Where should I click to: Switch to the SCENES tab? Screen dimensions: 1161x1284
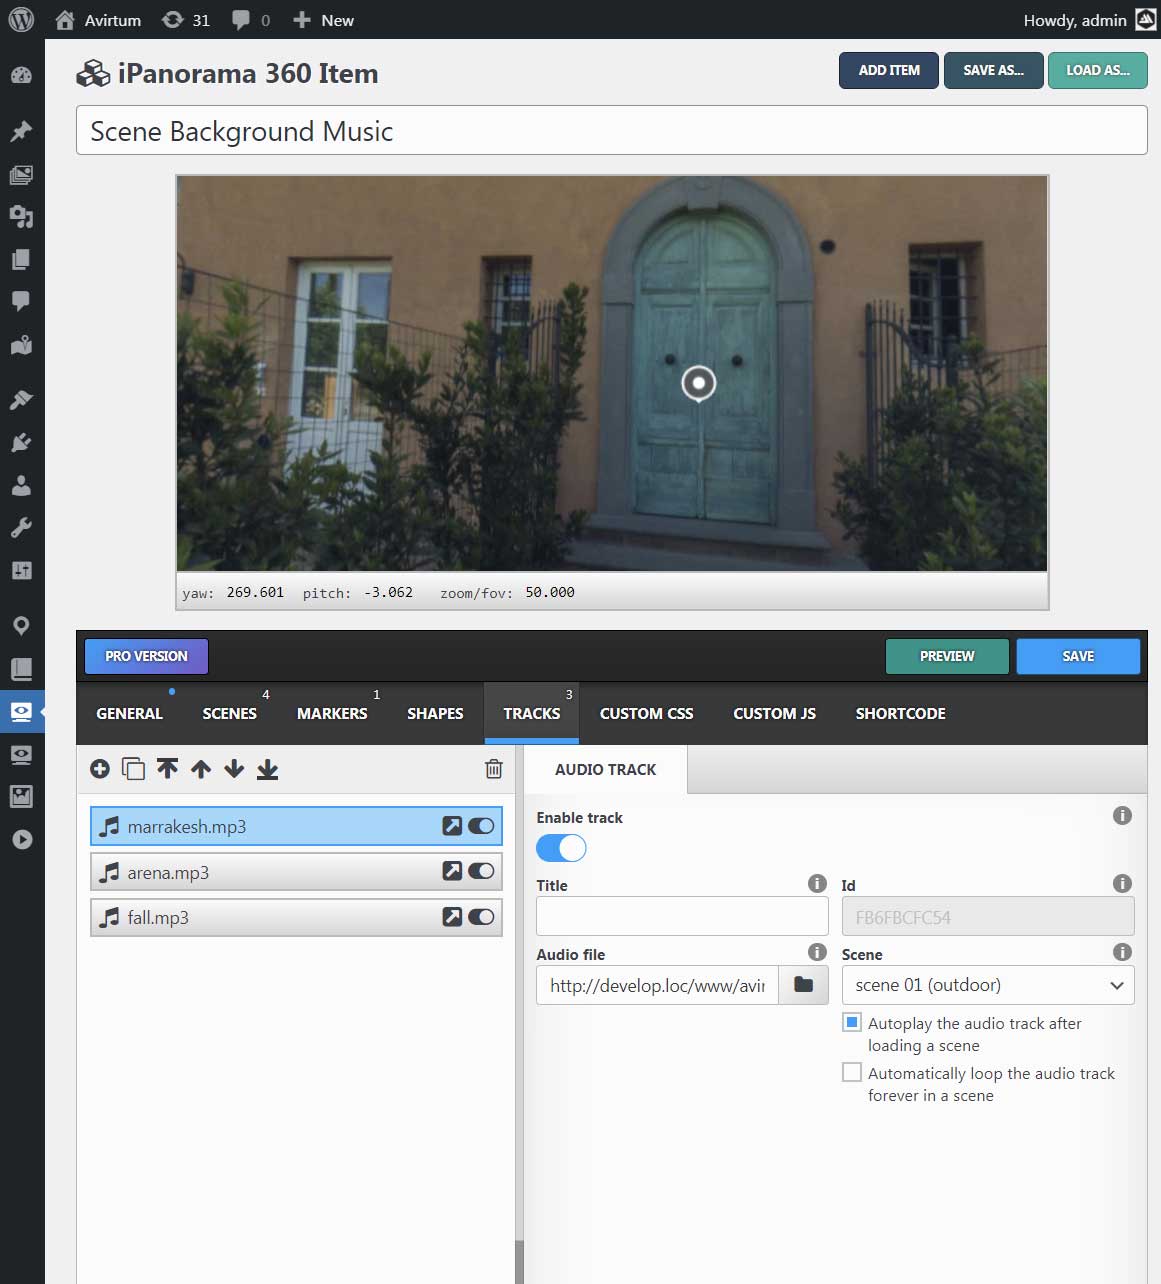(230, 713)
